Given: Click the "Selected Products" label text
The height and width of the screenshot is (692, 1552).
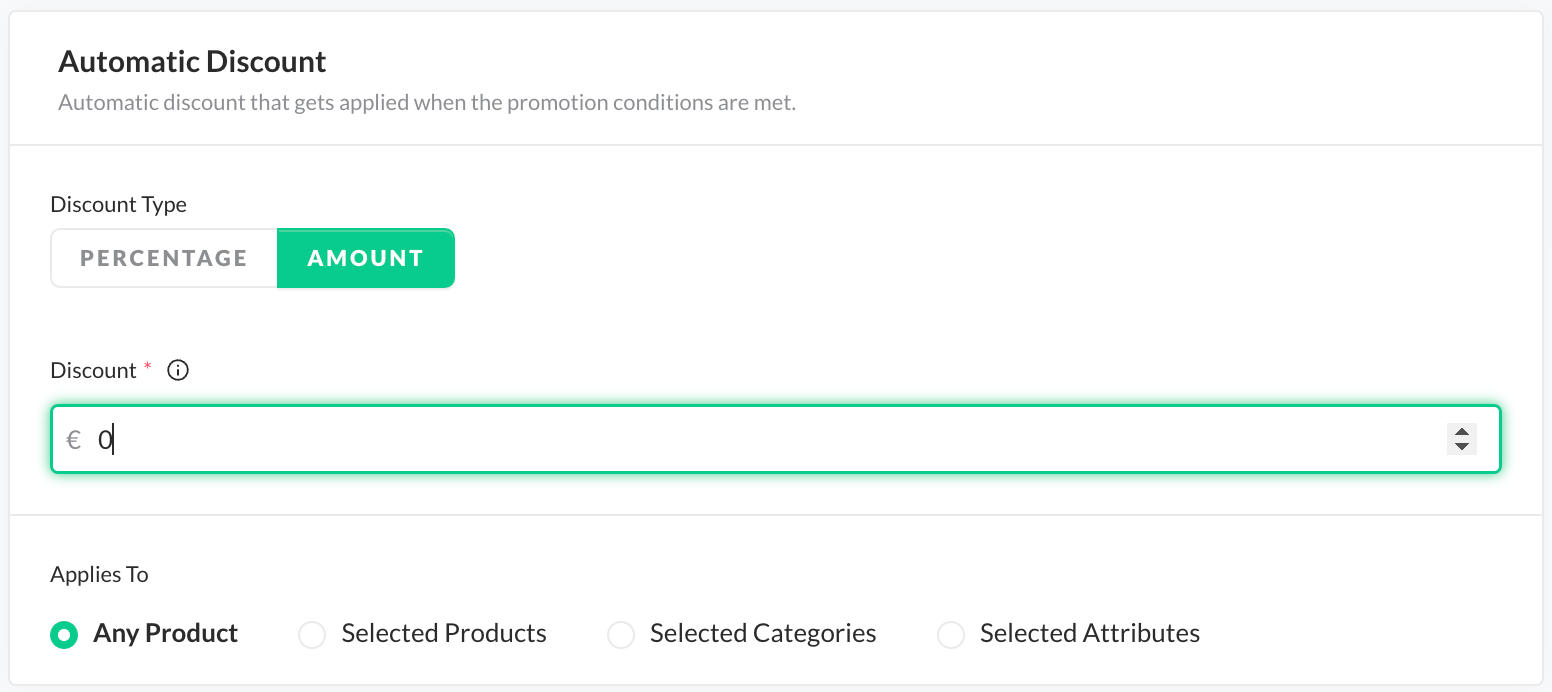Looking at the screenshot, I should (444, 634).
